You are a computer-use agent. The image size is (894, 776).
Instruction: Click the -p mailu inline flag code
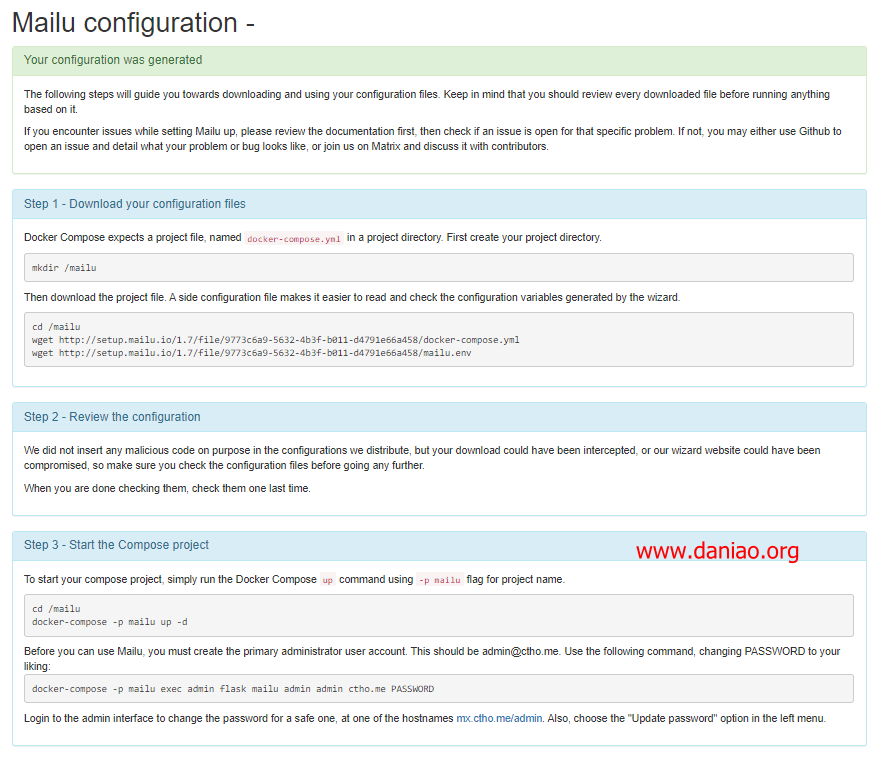coord(440,580)
